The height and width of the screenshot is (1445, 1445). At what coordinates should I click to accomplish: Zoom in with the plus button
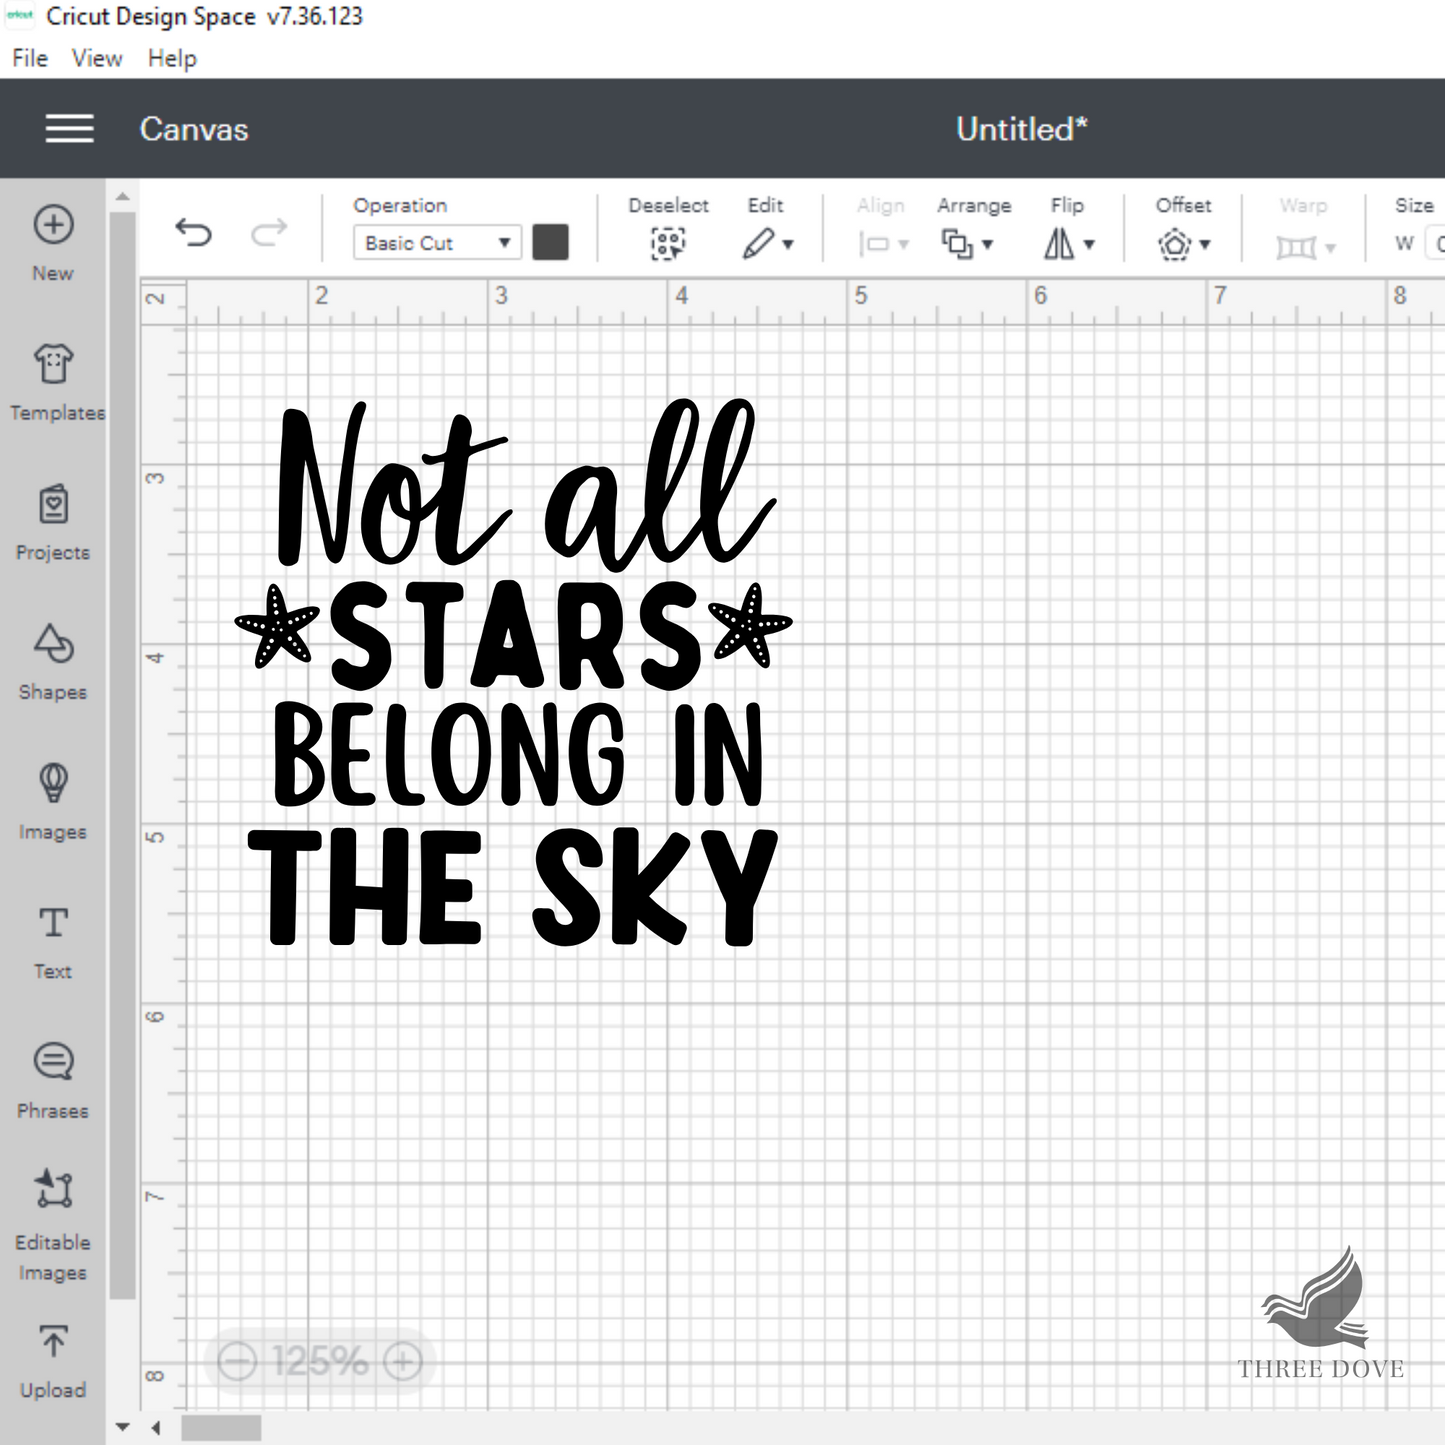403,1361
